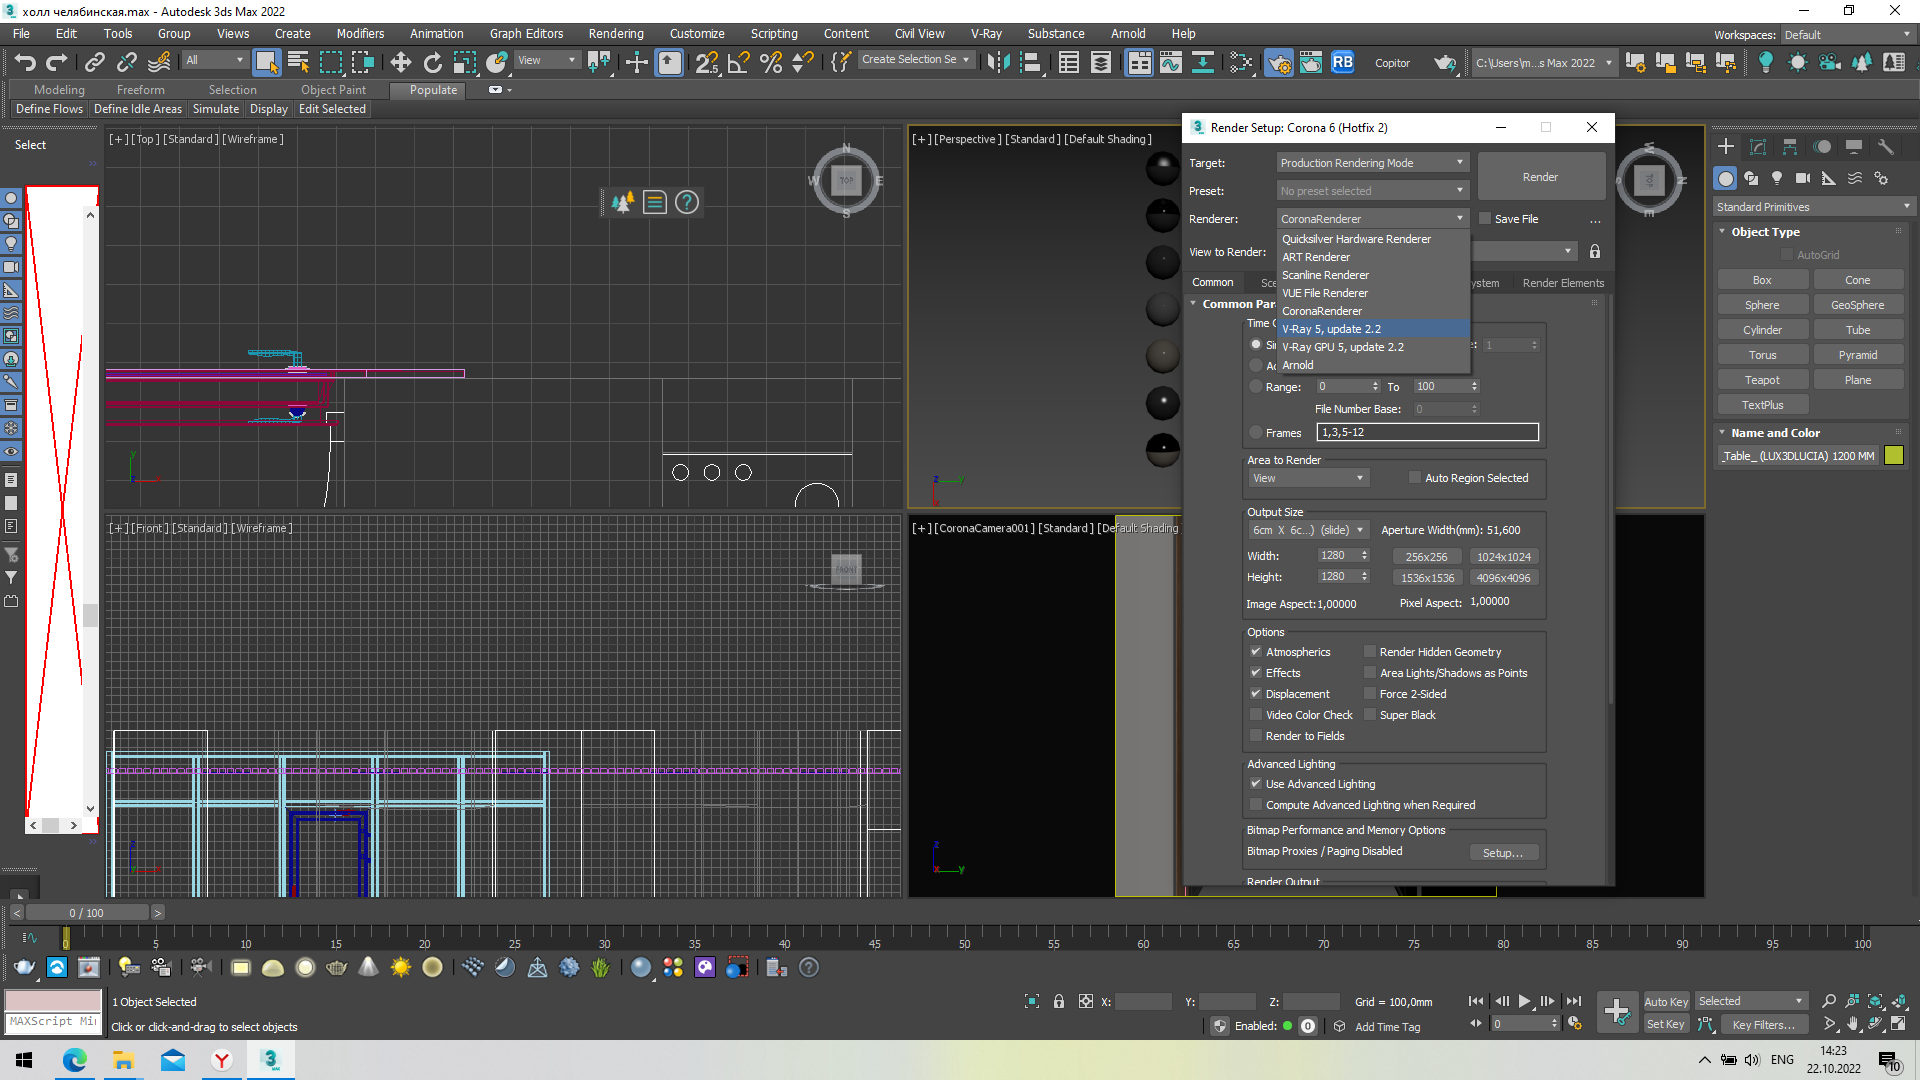Click the Undo arrow in main toolbar
This screenshot has width=1920, height=1080.
pos(26,62)
